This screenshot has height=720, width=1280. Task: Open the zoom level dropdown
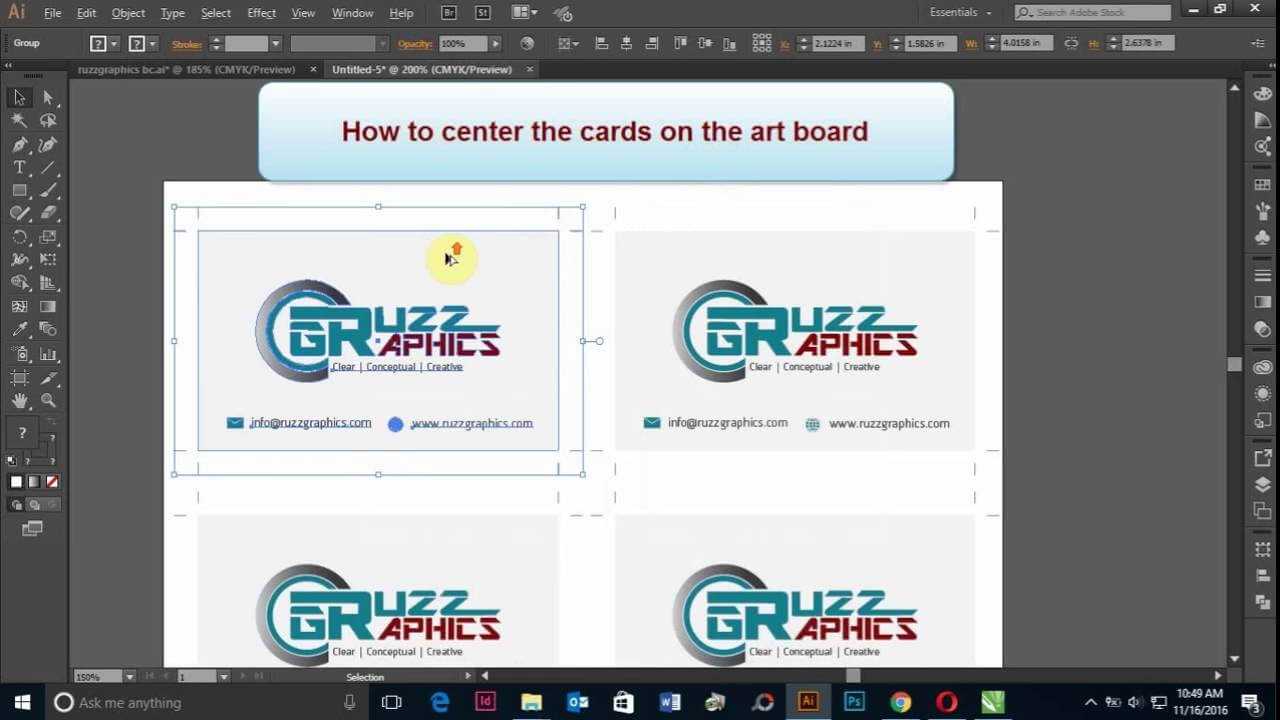click(129, 677)
